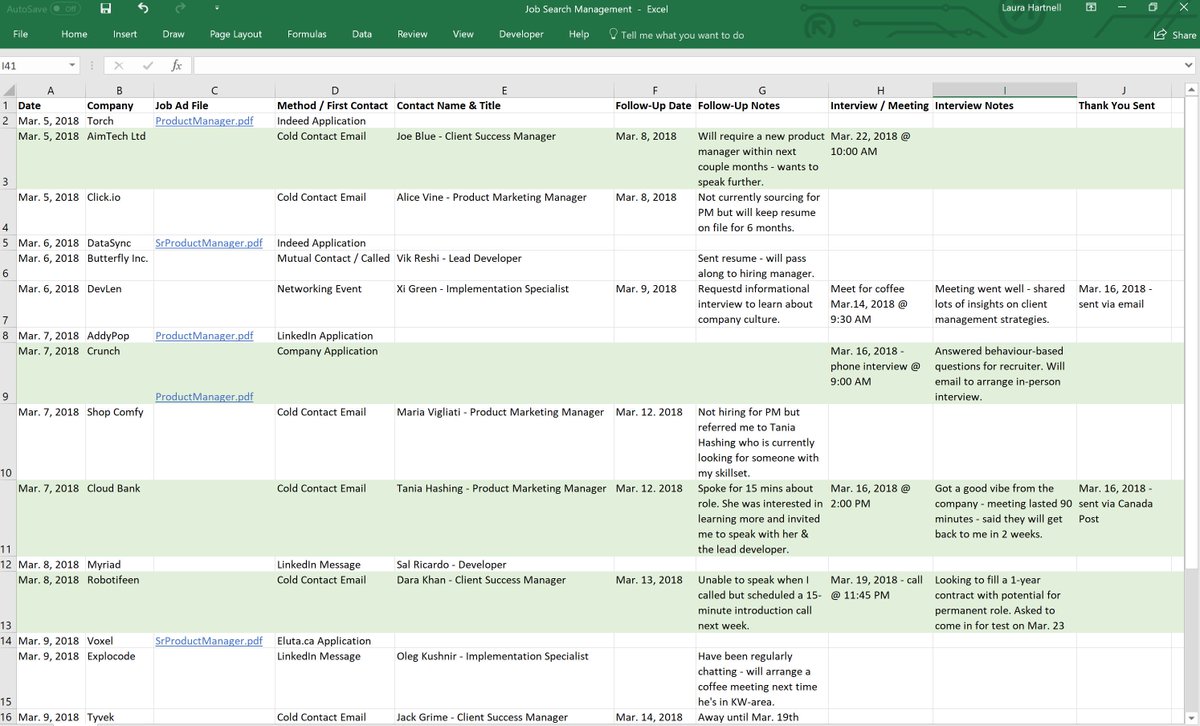Expand the Name Box dropdown arrow
The image size is (1200, 726).
(x=72, y=65)
